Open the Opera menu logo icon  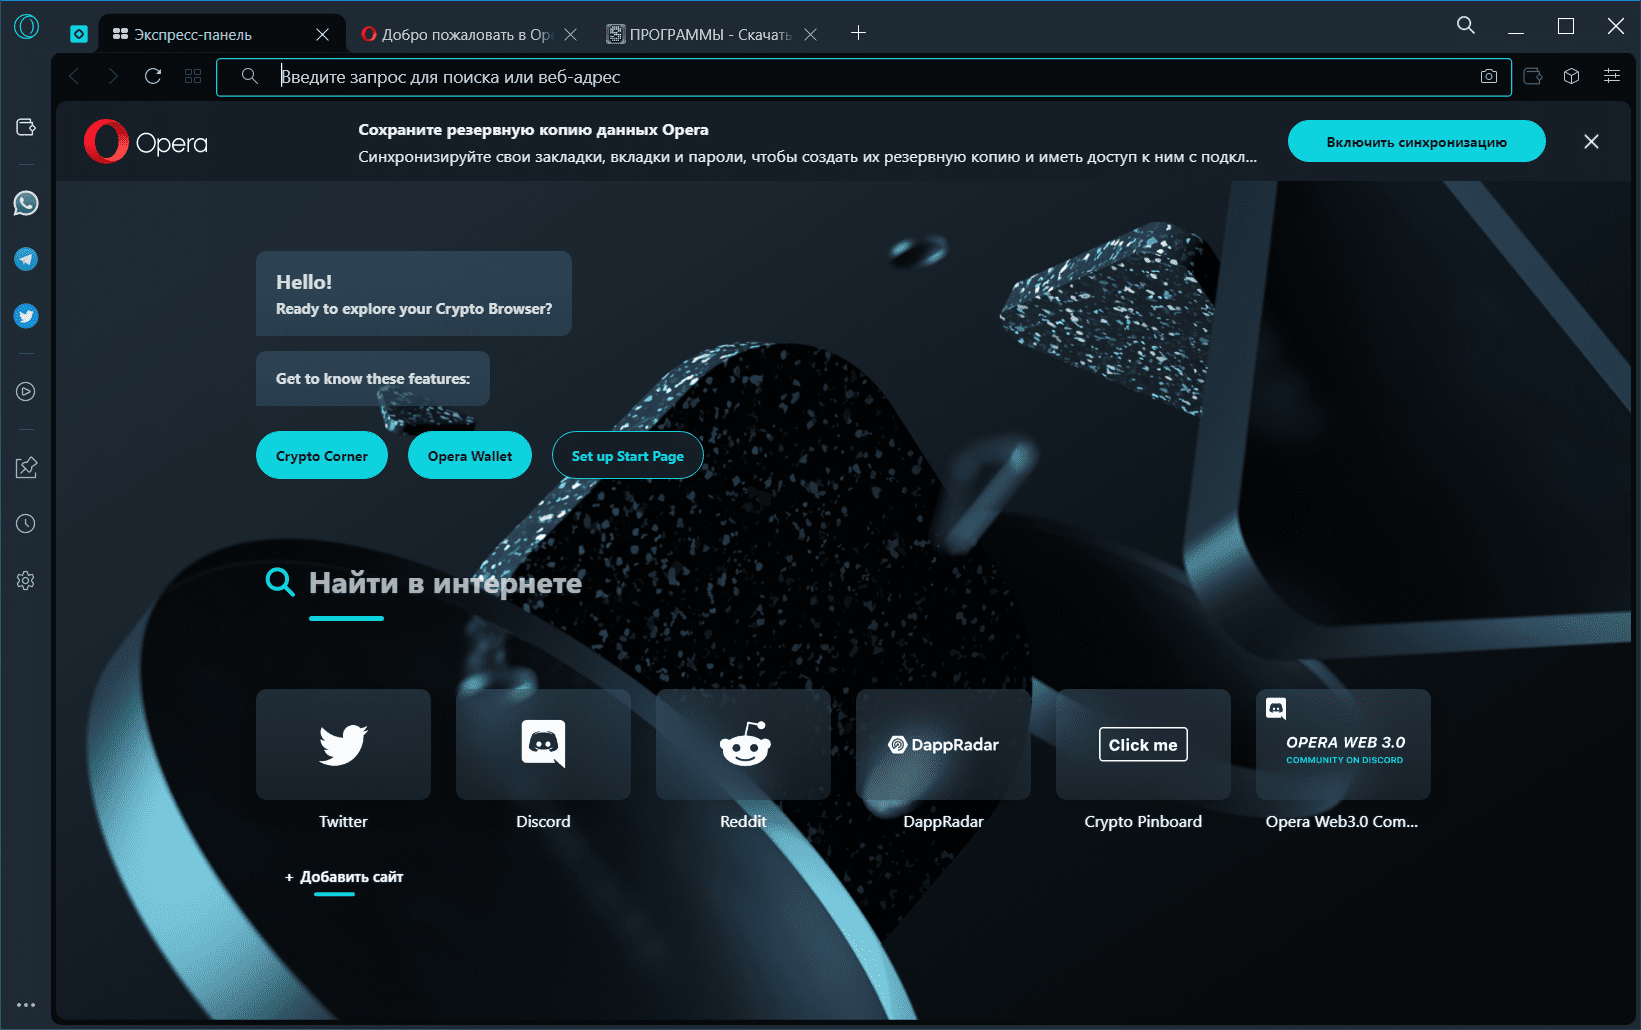click(27, 27)
